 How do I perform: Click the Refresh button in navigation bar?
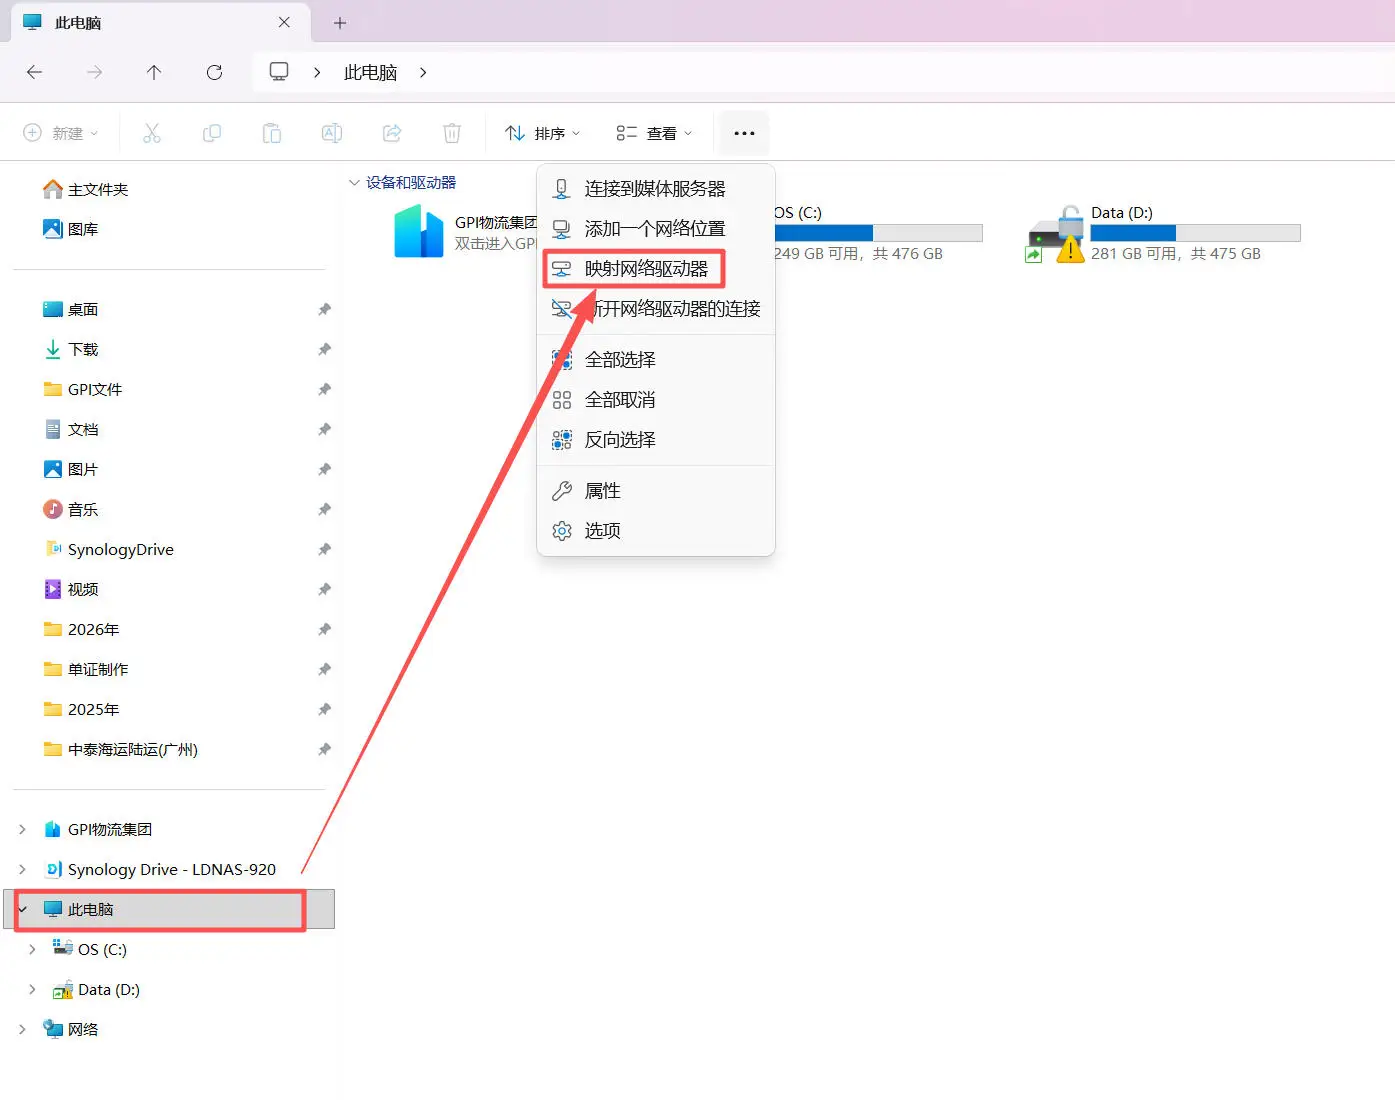[214, 72]
